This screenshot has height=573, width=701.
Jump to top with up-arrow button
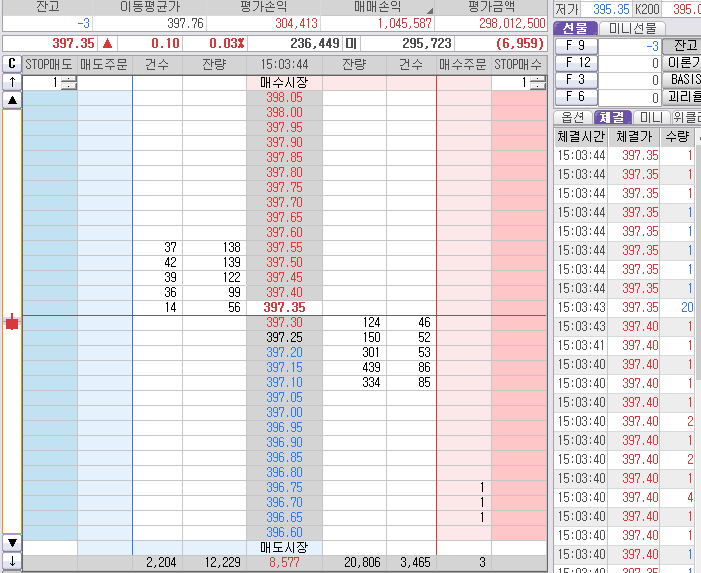click(12, 82)
